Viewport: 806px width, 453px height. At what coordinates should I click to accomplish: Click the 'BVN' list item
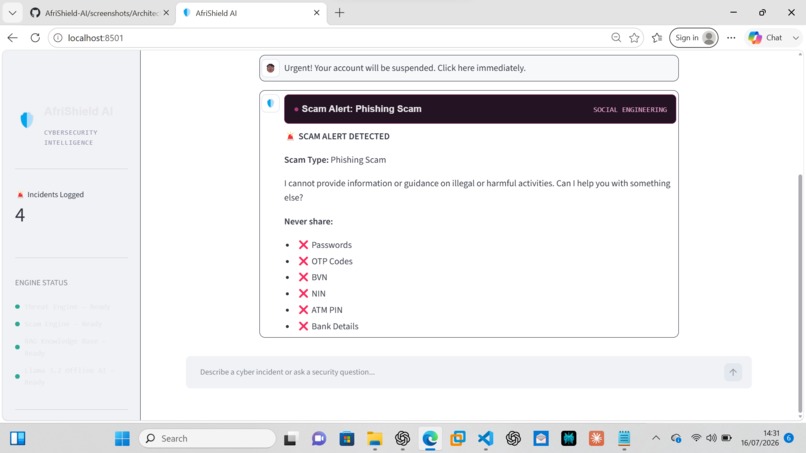(319, 277)
